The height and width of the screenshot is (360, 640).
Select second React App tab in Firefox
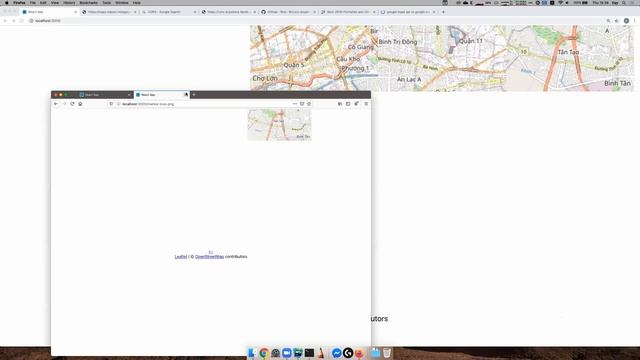coord(162,95)
